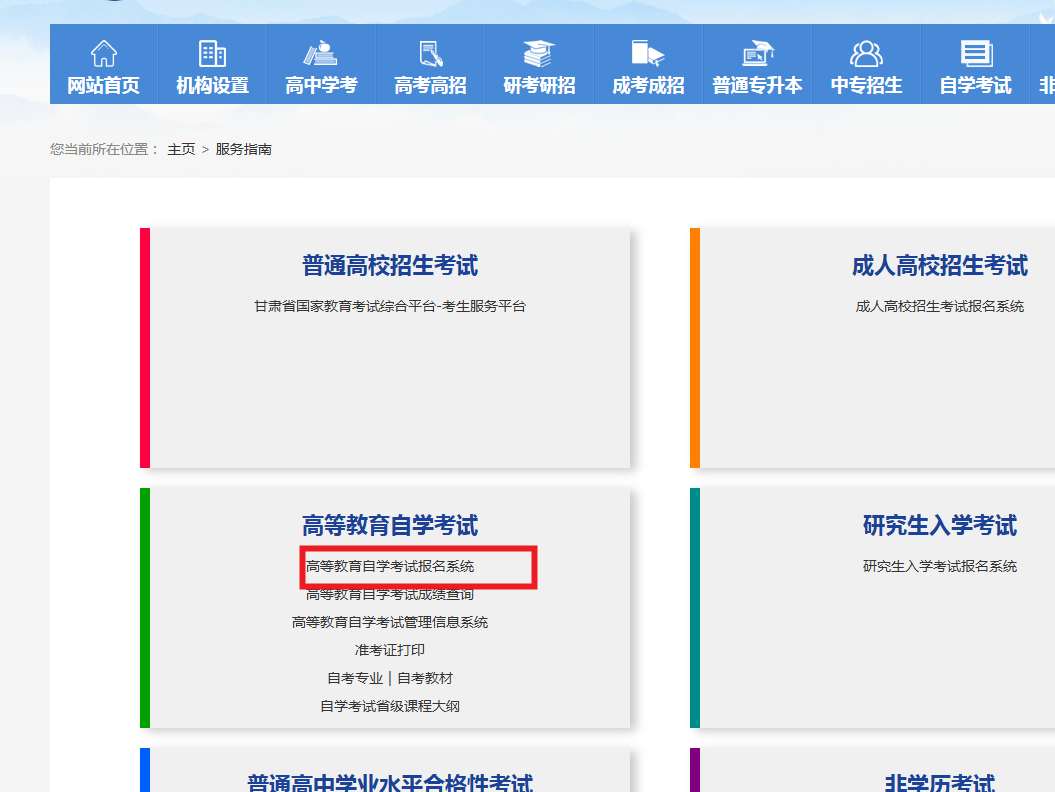Screen dimensions: 1055x792
Task: Open 成人高校招生考试报名系统 link
Action: pyautogui.click(x=939, y=306)
